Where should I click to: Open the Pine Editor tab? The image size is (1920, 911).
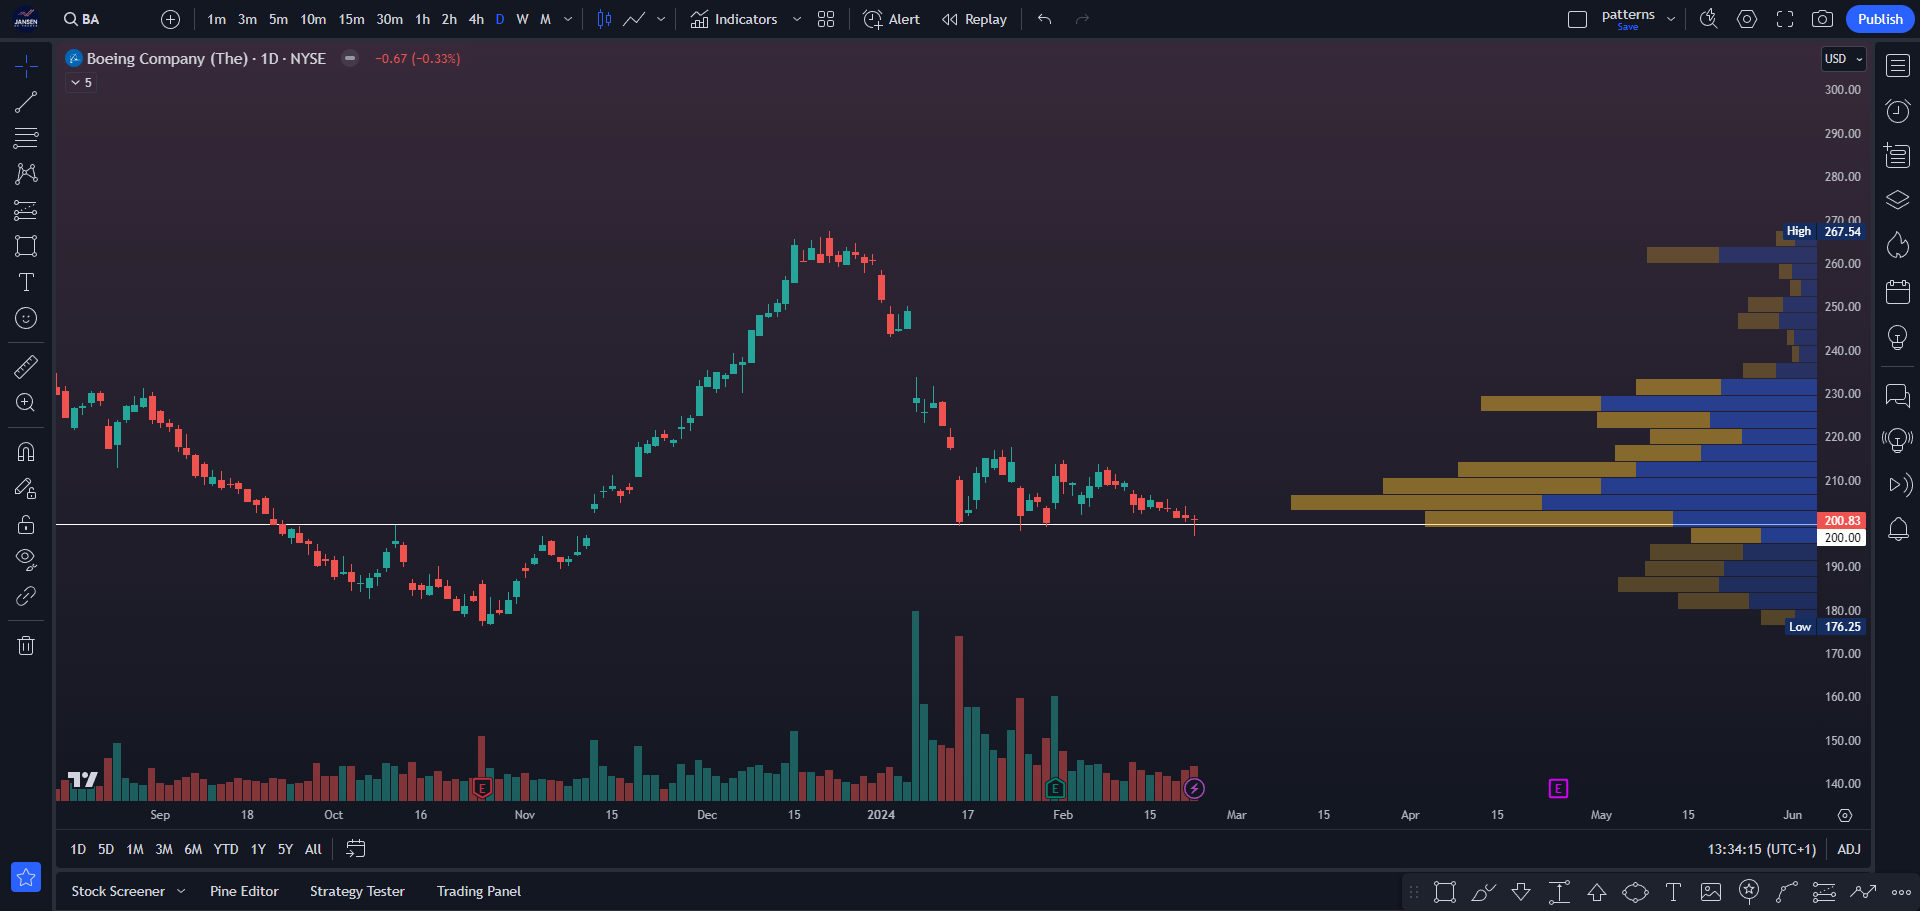(244, 891)
